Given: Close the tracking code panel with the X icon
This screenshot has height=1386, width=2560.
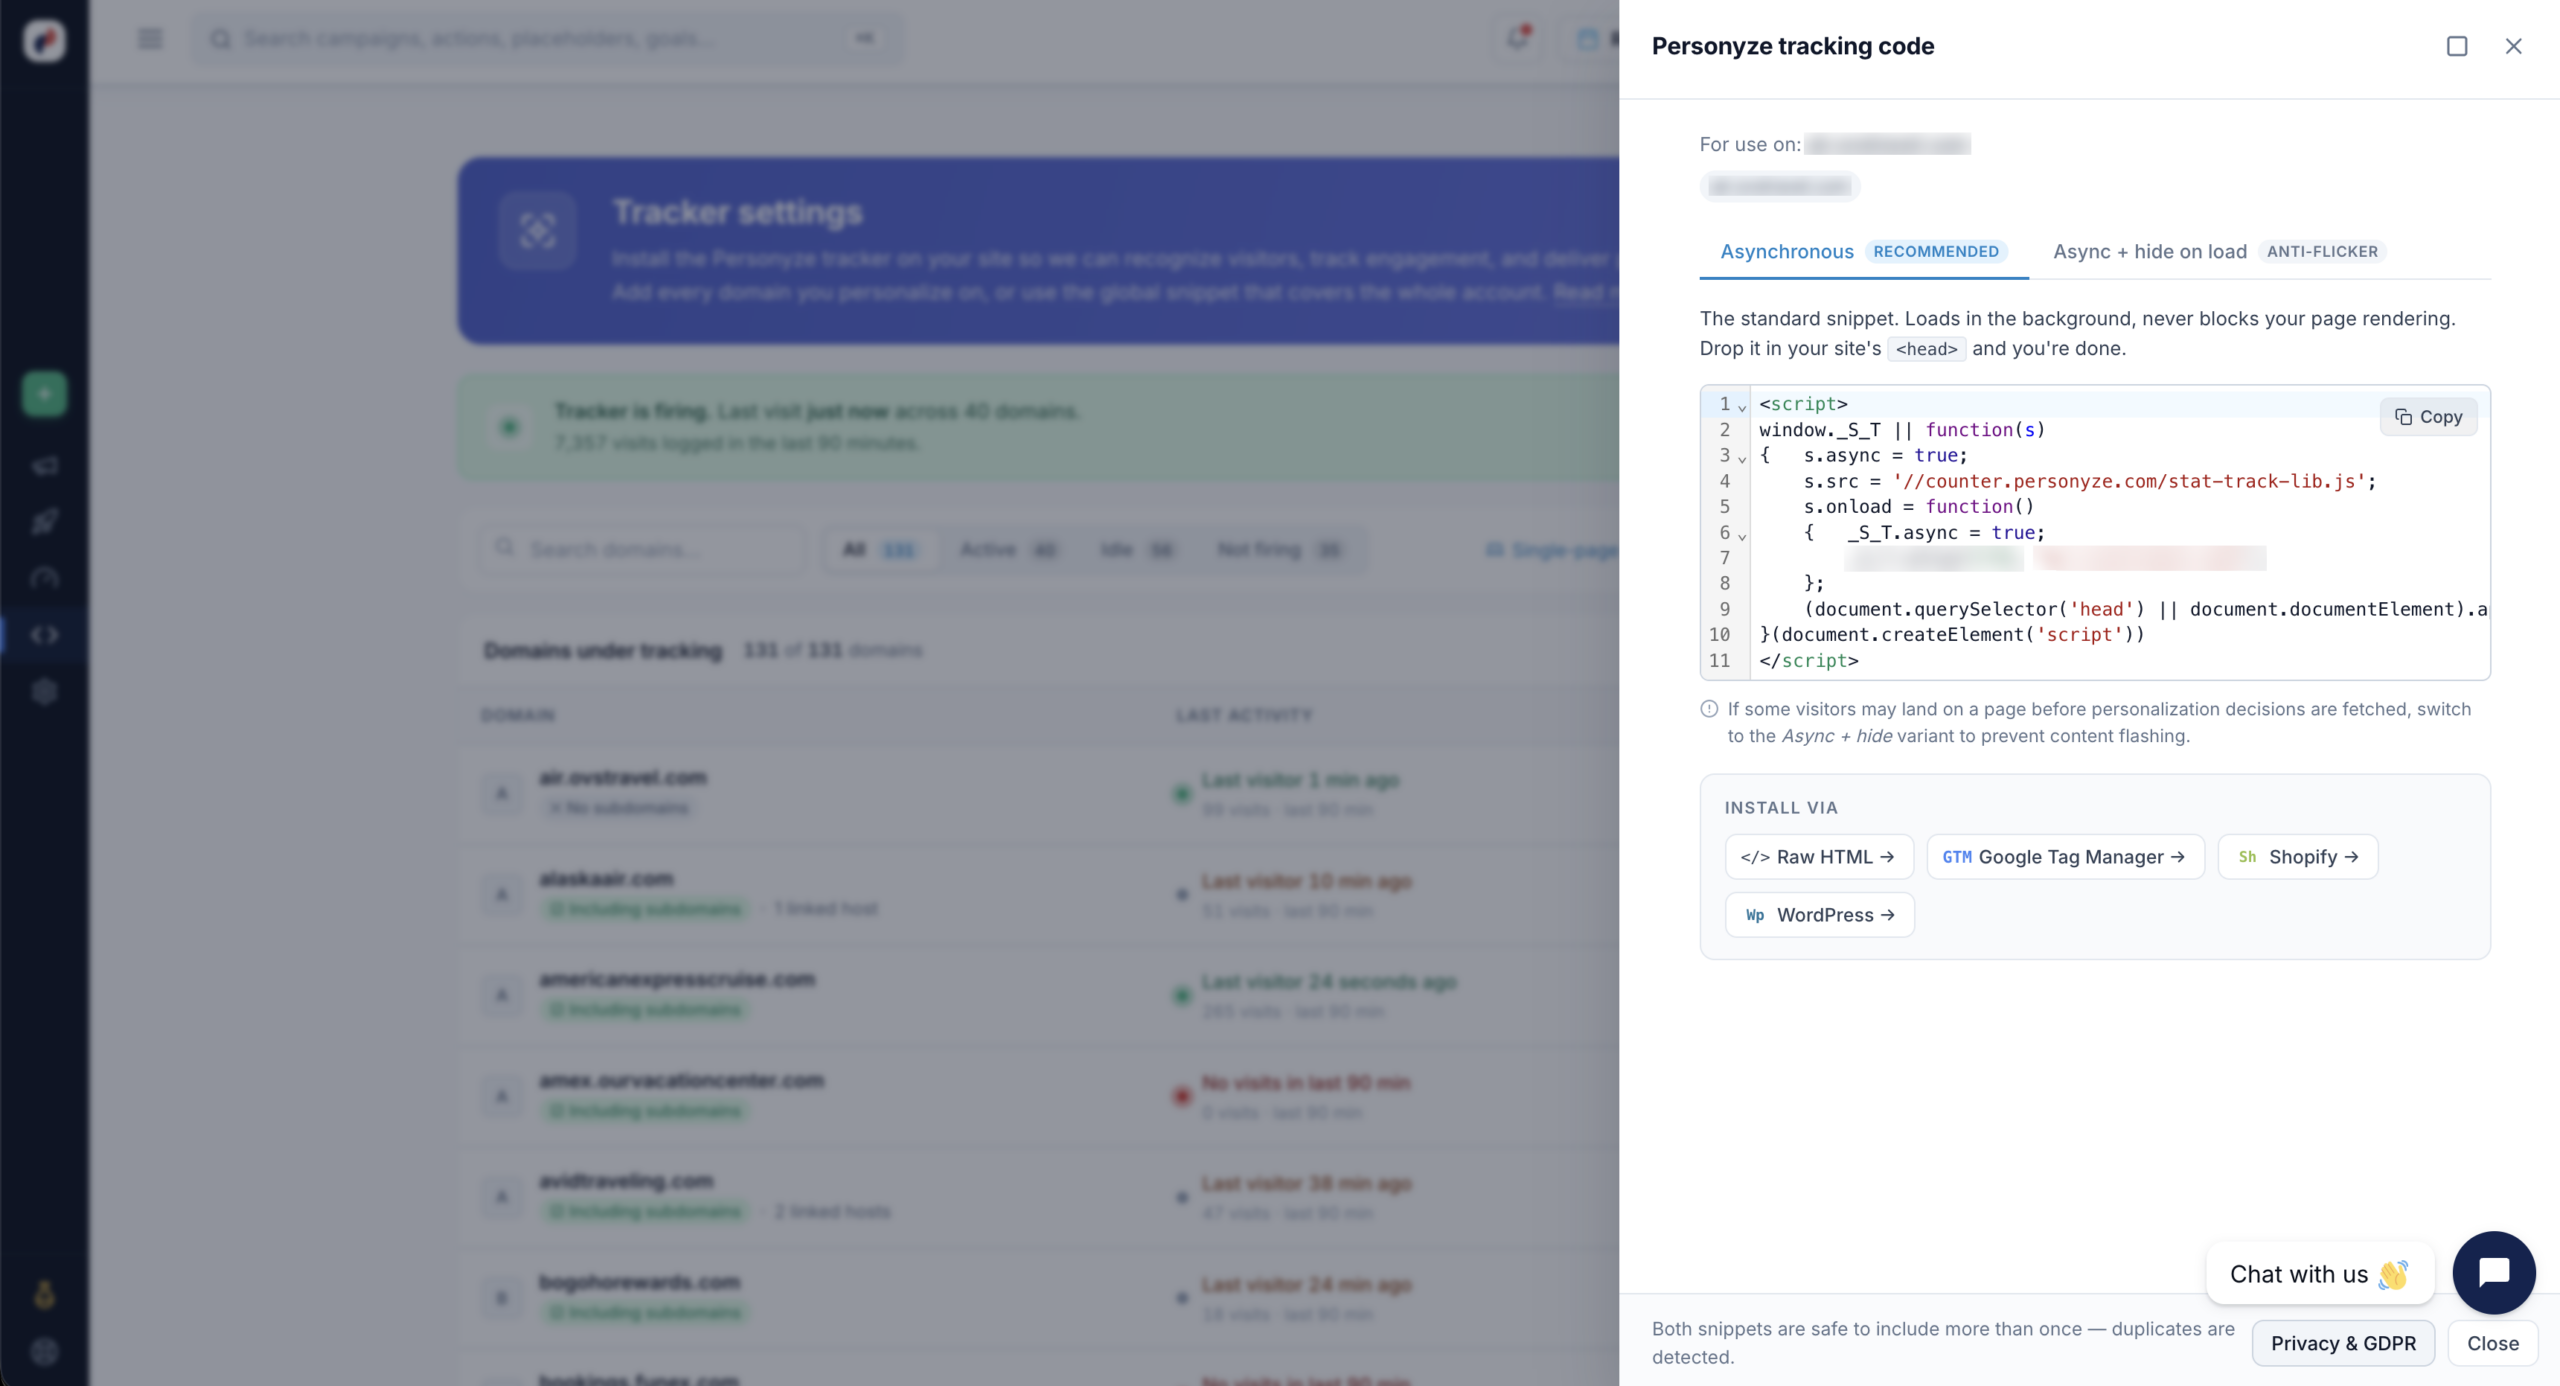Looking at the screenshot, I should pos(2513,46).
